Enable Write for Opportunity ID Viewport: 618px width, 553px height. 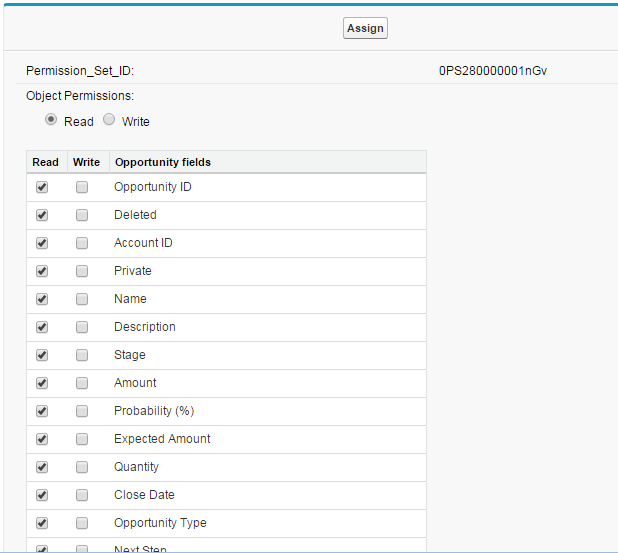(x=82, y=187)
